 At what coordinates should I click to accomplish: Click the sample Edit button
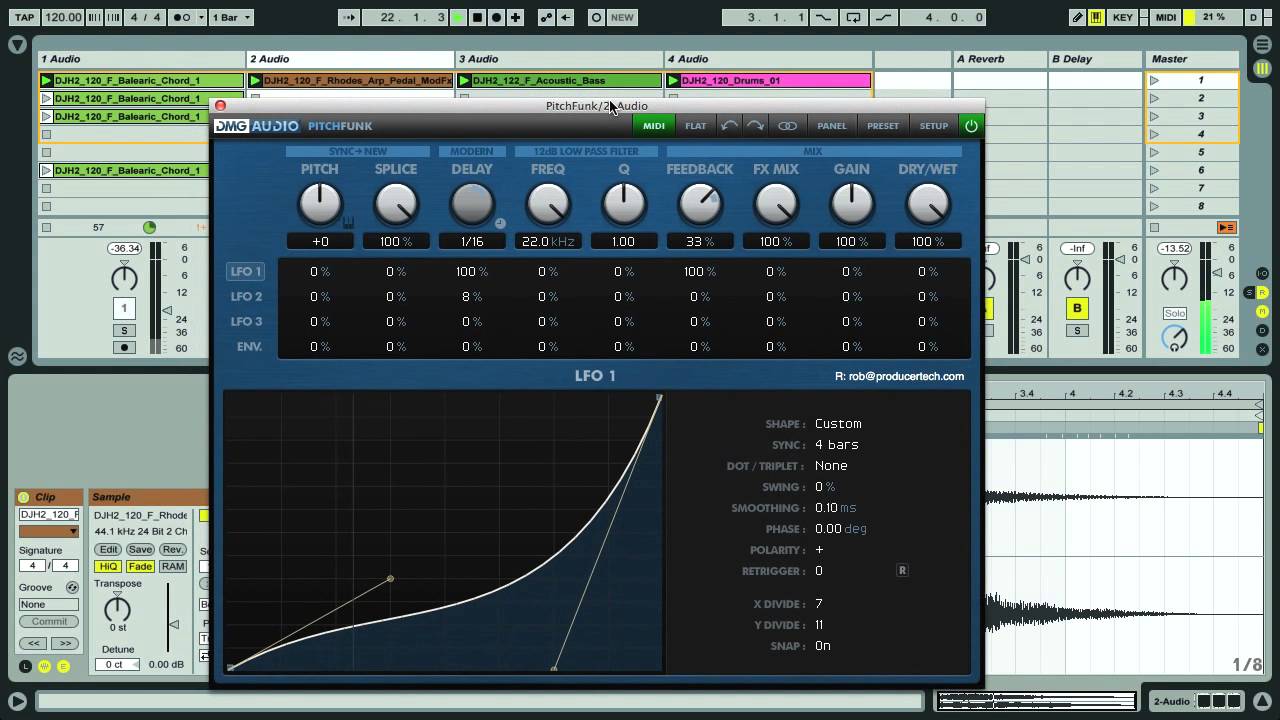[x=109, y=550]
